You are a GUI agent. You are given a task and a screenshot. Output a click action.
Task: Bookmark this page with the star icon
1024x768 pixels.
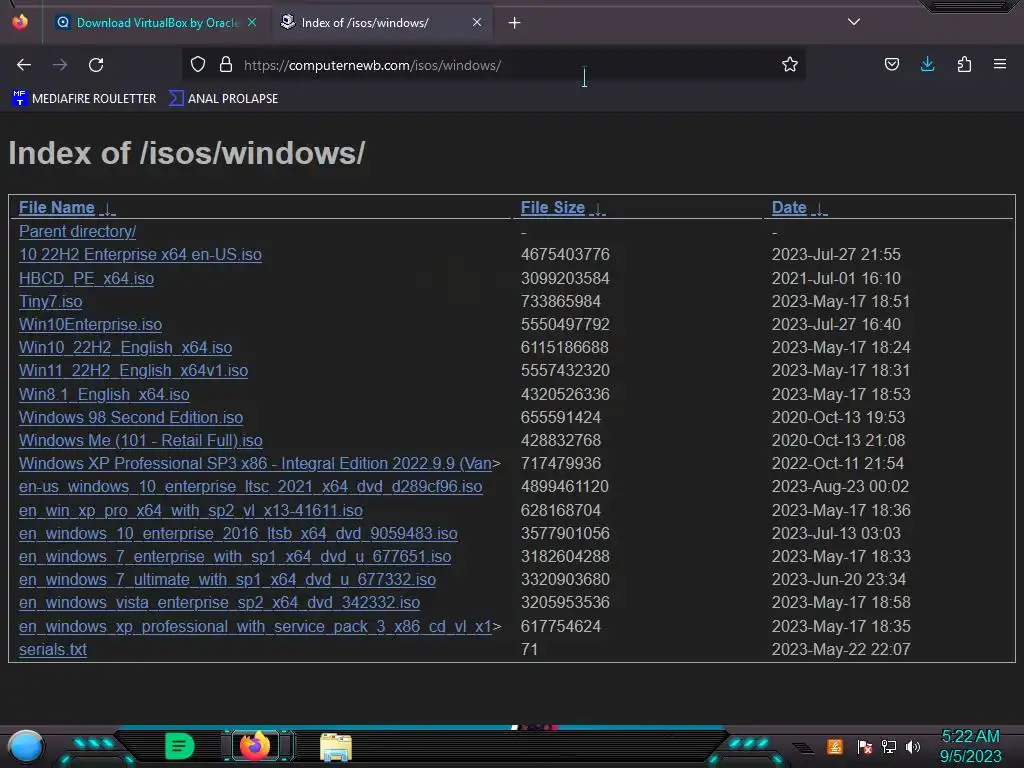(790, 64)
